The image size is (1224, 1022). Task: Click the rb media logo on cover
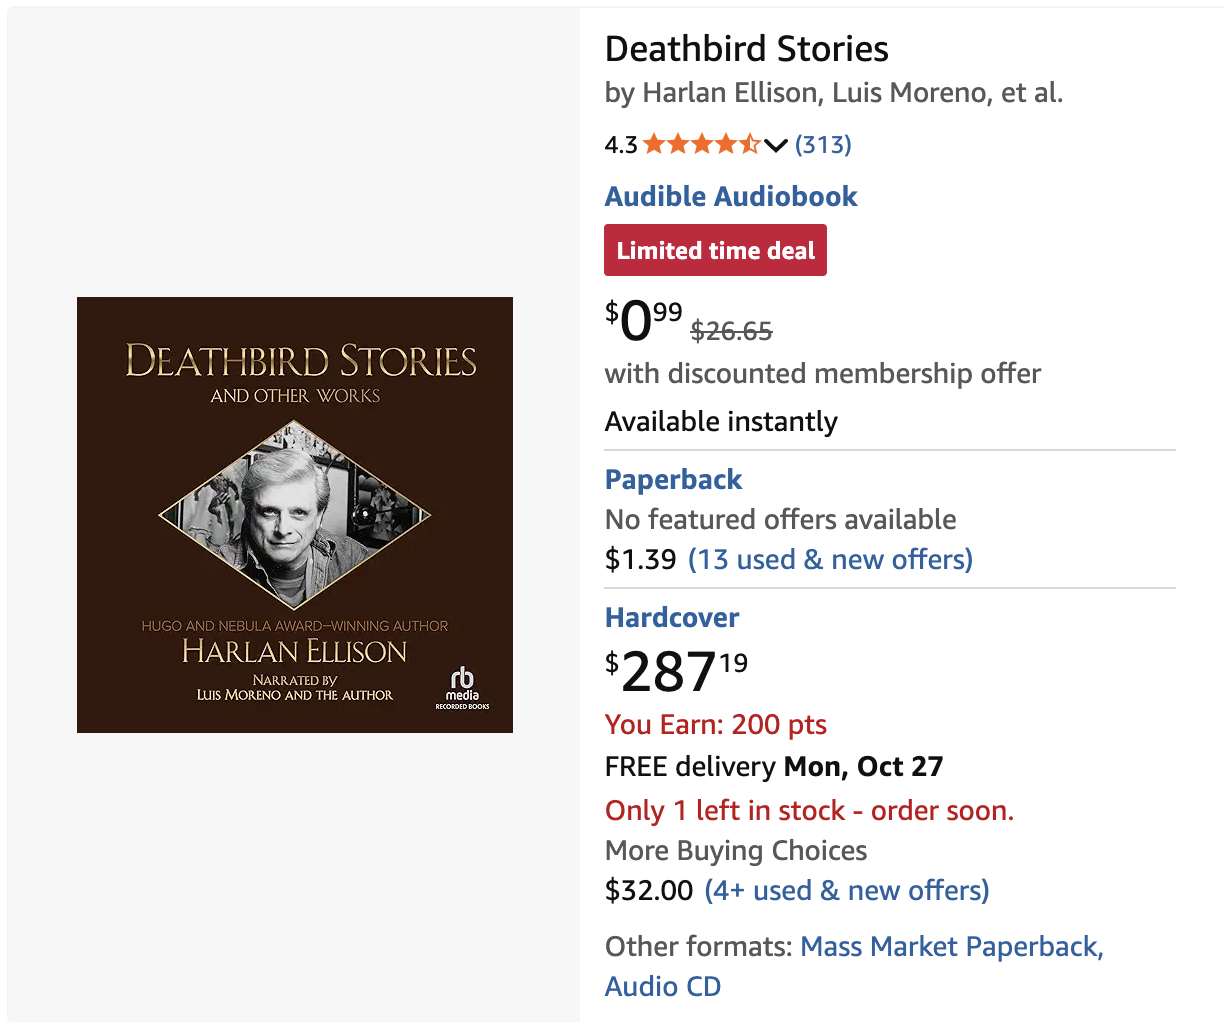[x=462, y=687]
